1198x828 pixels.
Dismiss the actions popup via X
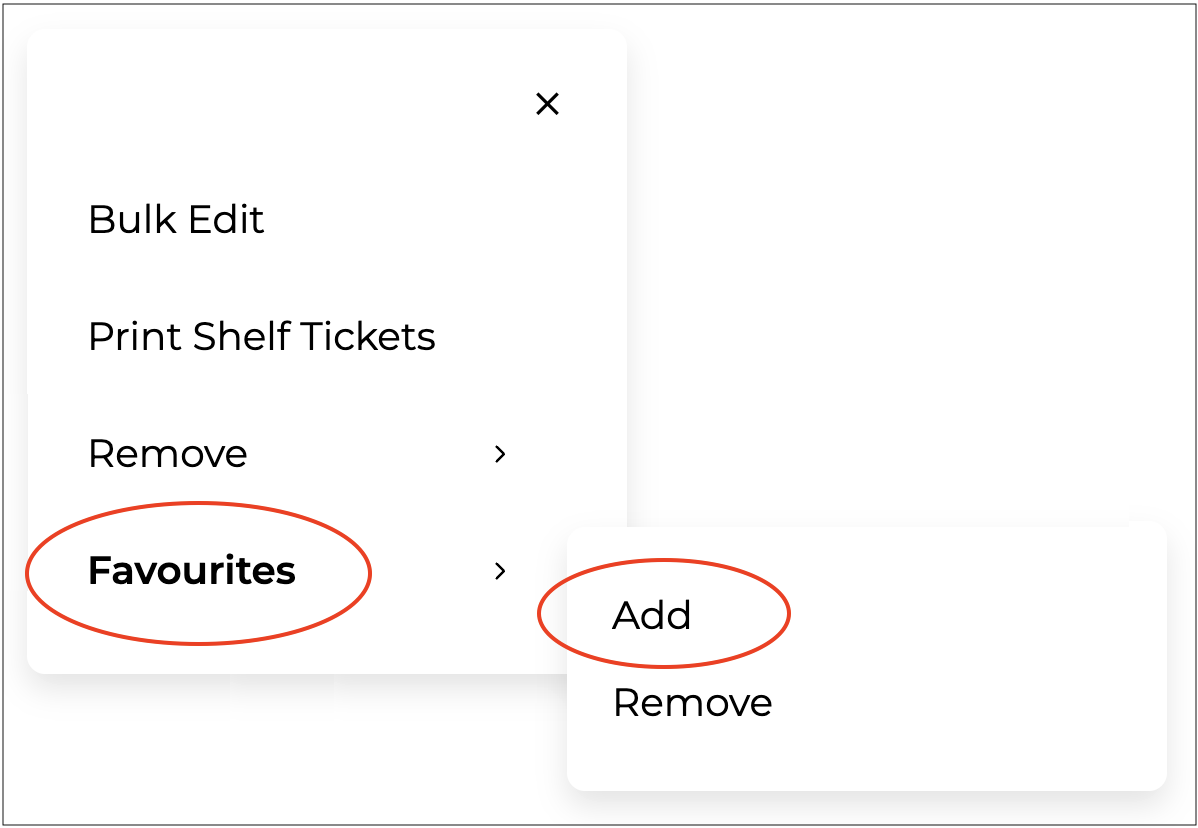(547, 104)
